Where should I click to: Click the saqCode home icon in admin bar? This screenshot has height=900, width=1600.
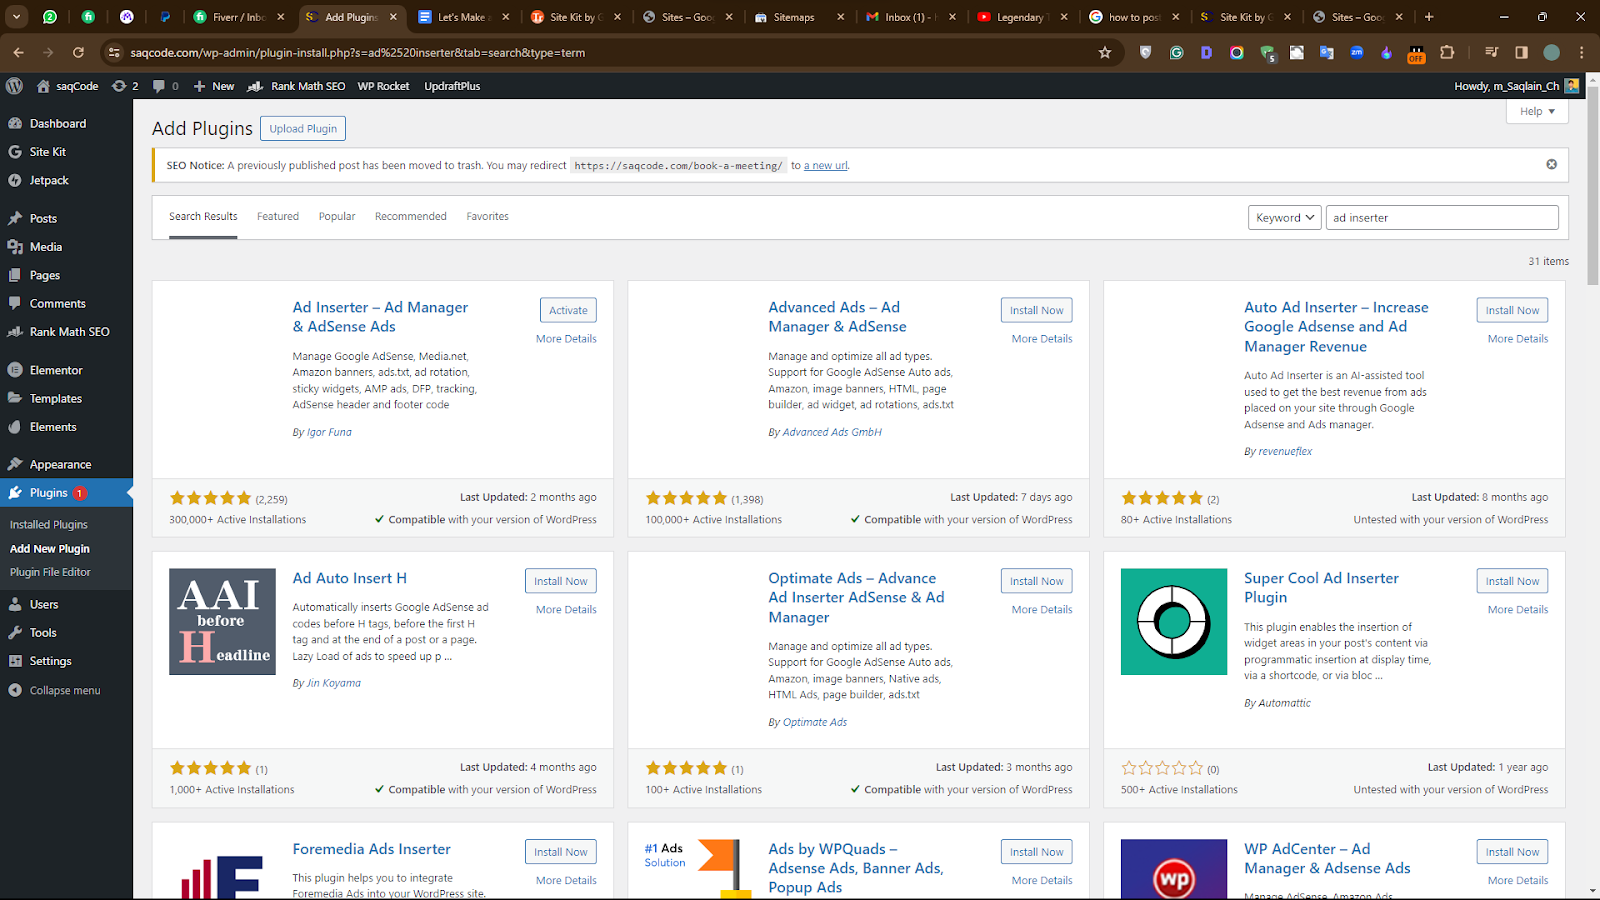43,86
